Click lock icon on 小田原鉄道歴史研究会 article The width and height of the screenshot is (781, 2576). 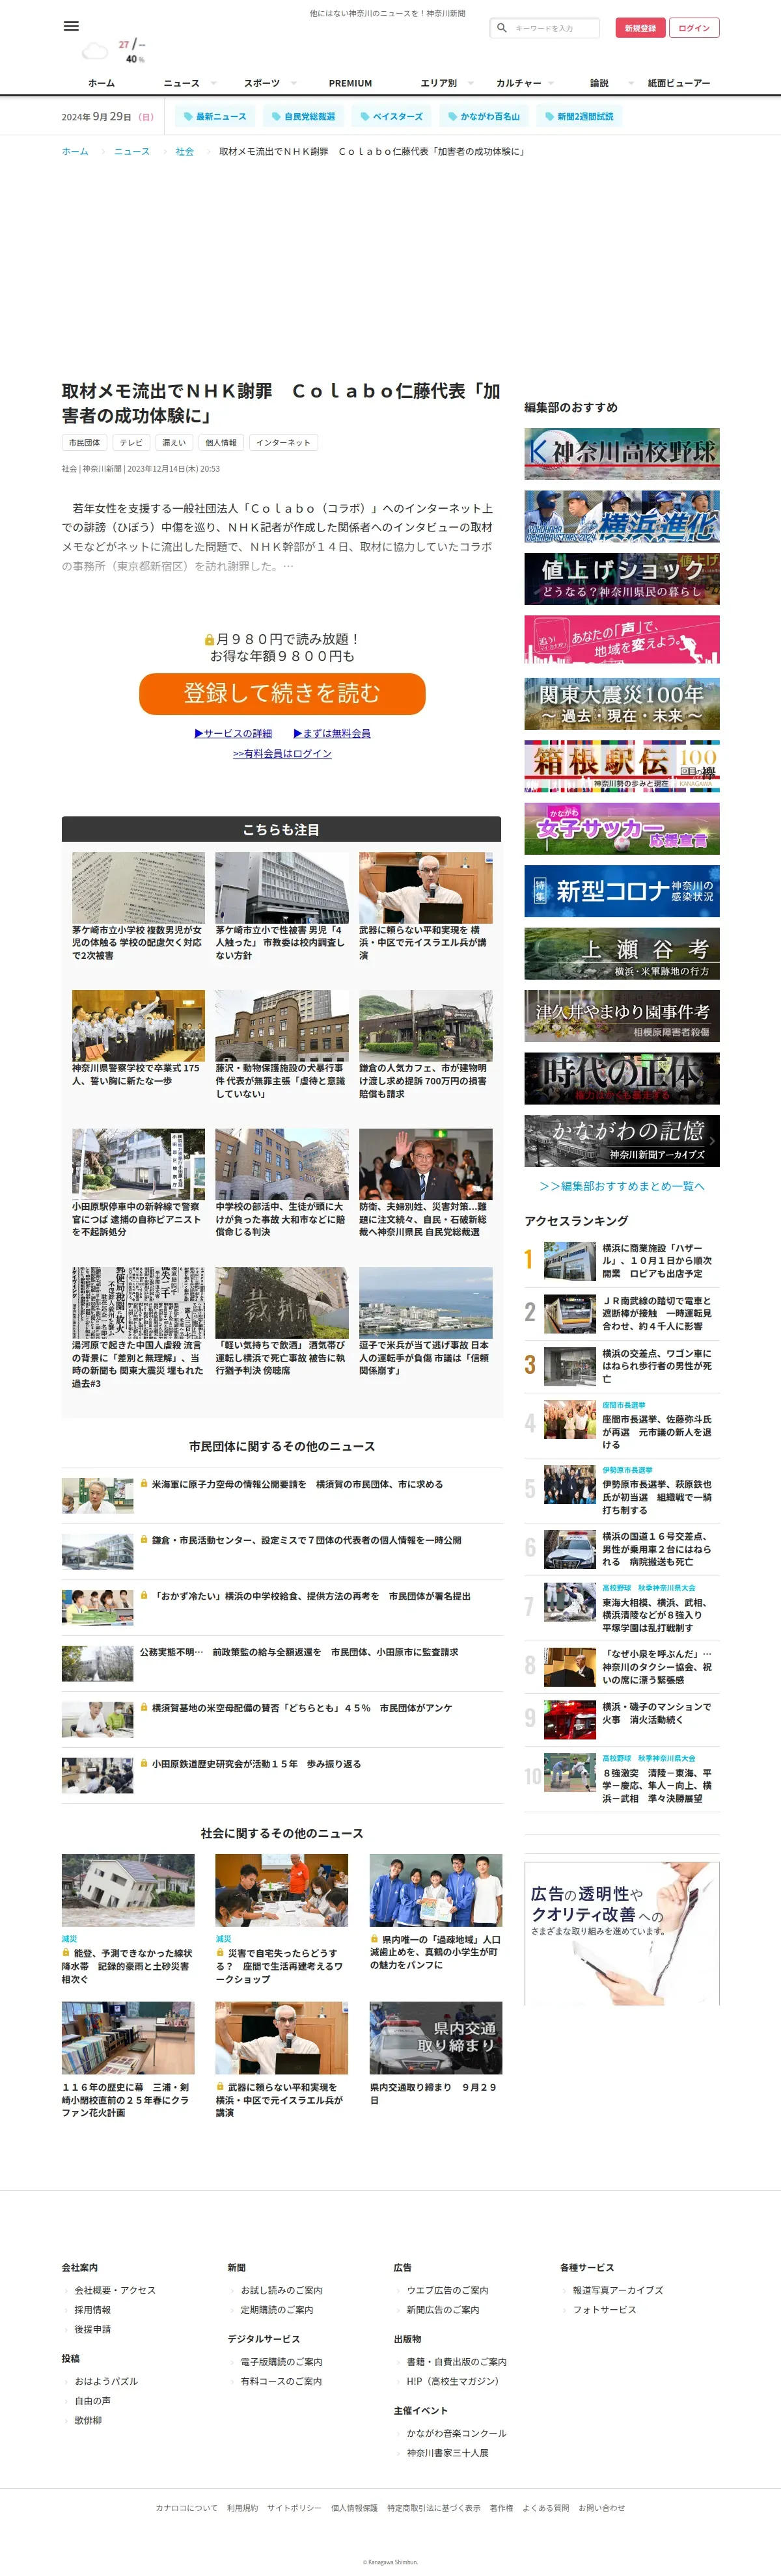tap(144, 1764)
